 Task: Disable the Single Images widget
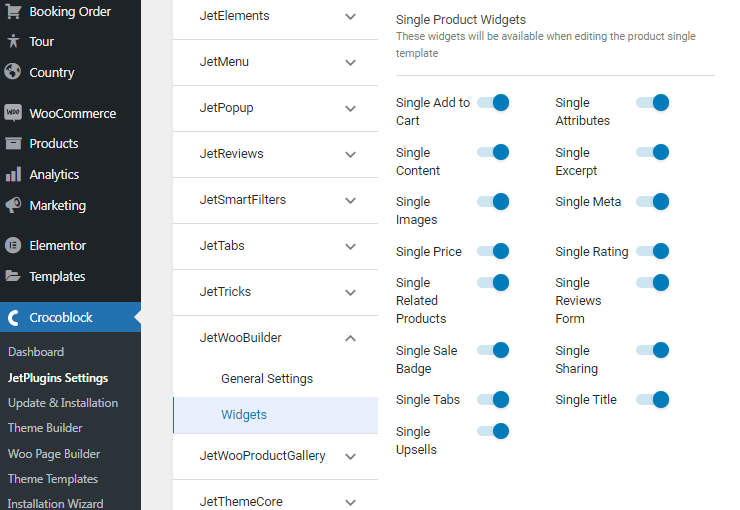493,201
